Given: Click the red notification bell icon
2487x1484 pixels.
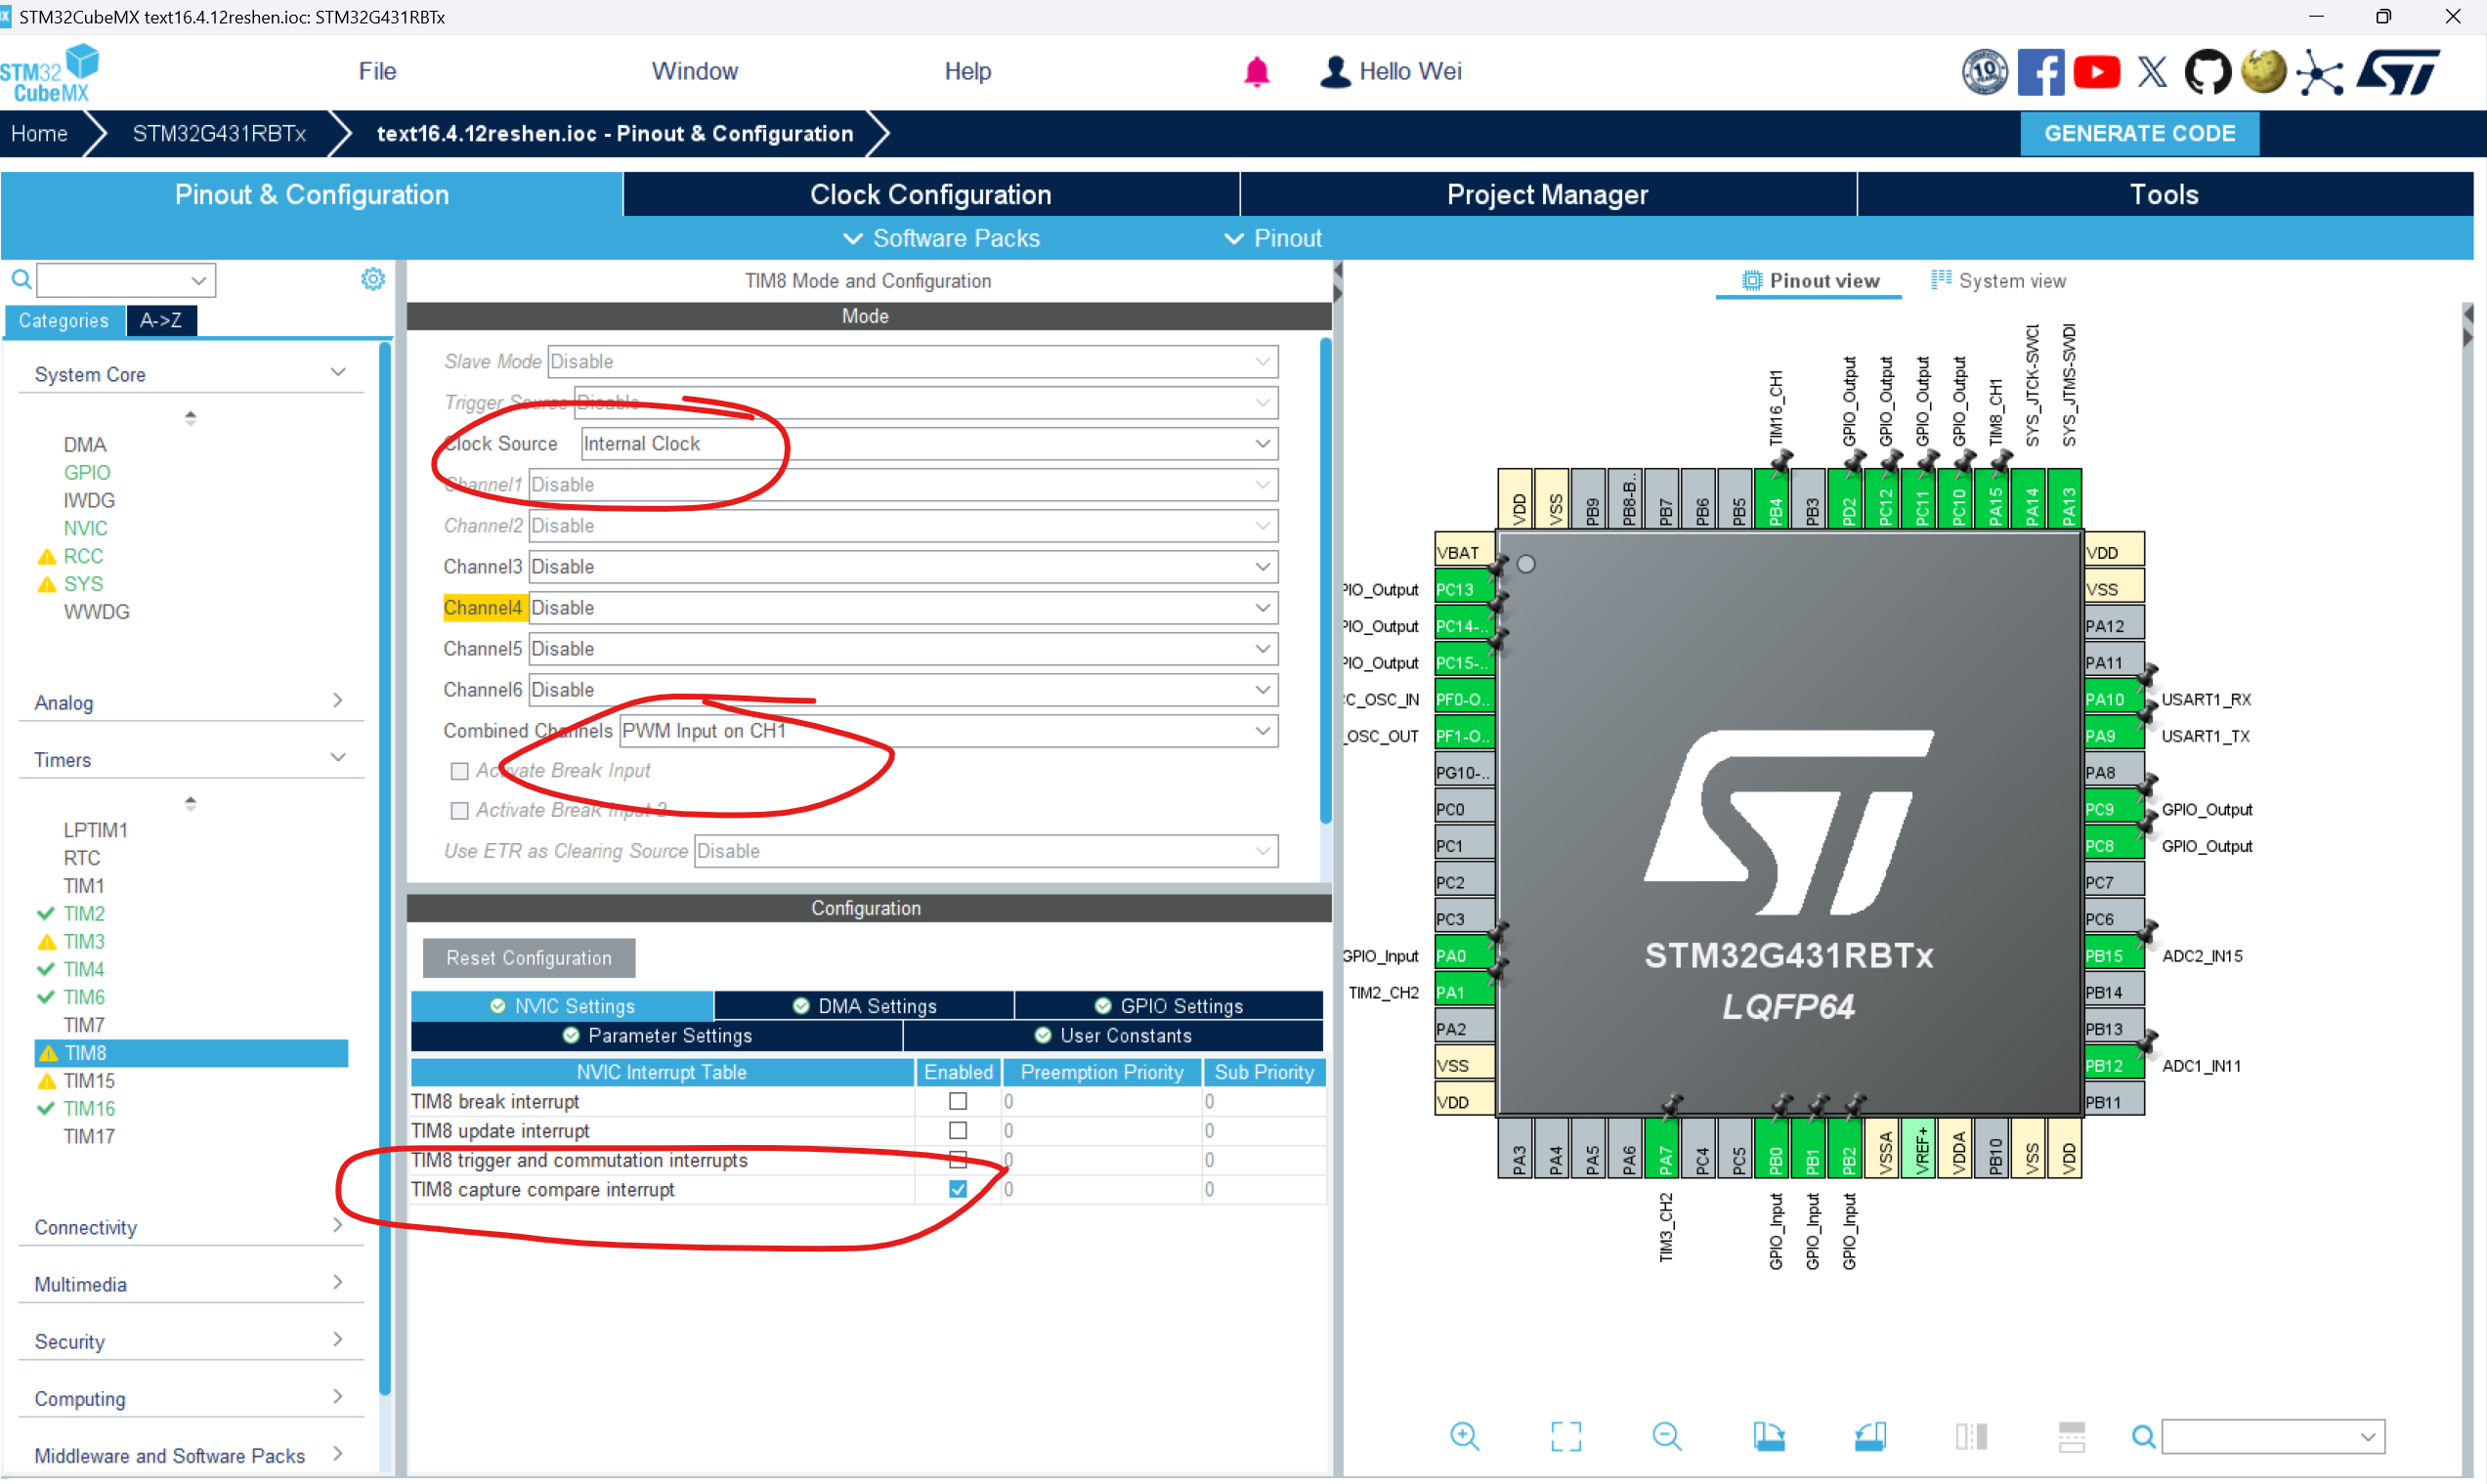Looking at the screenshot, I should pos(1256,72).
